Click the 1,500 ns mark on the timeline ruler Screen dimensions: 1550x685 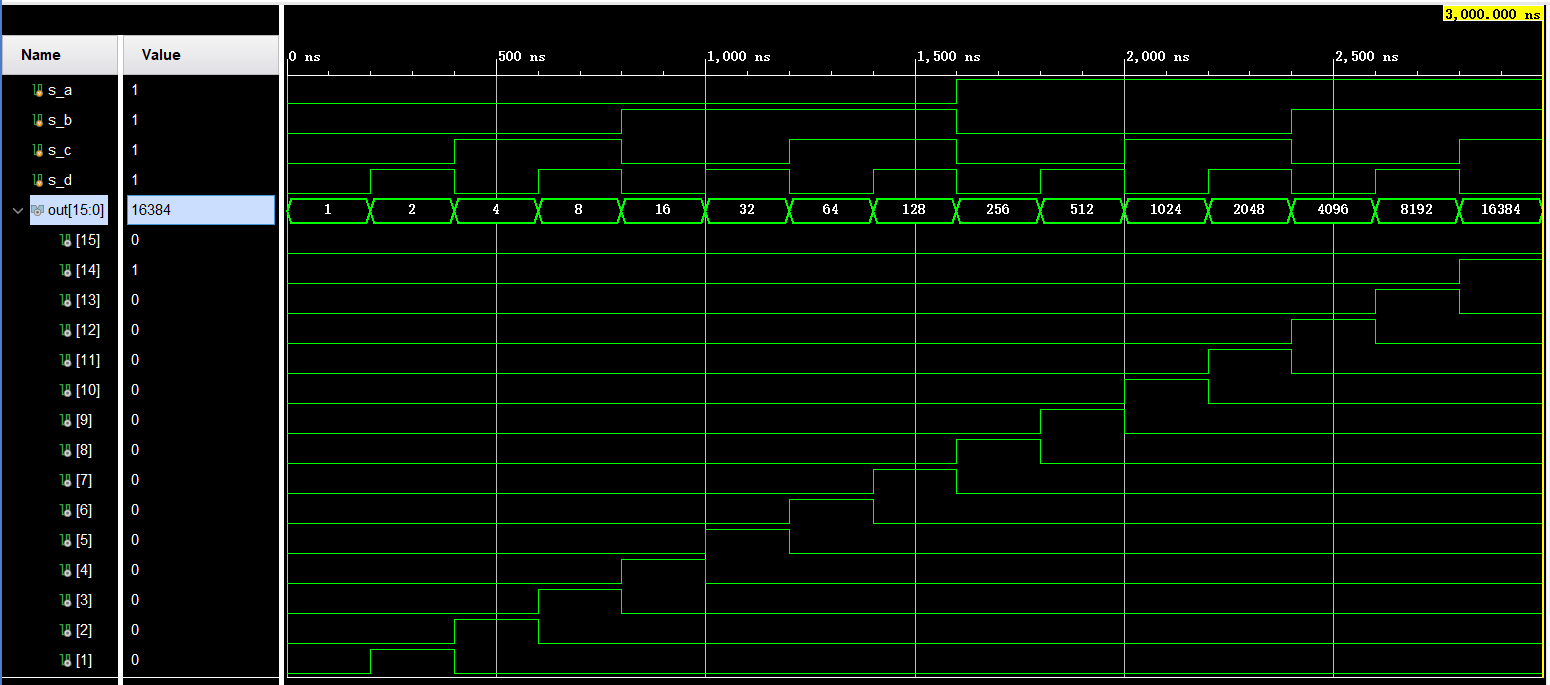(947, 56)
